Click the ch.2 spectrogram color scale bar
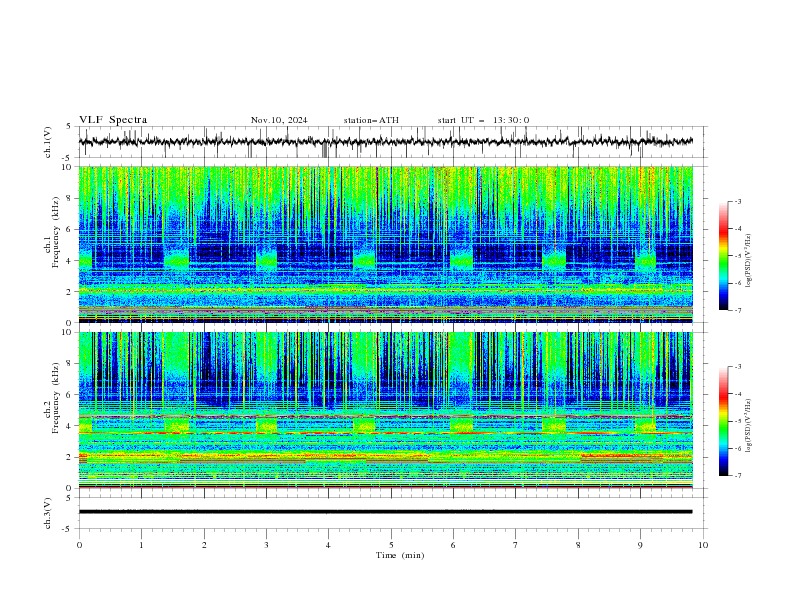 tap(723, 421)
